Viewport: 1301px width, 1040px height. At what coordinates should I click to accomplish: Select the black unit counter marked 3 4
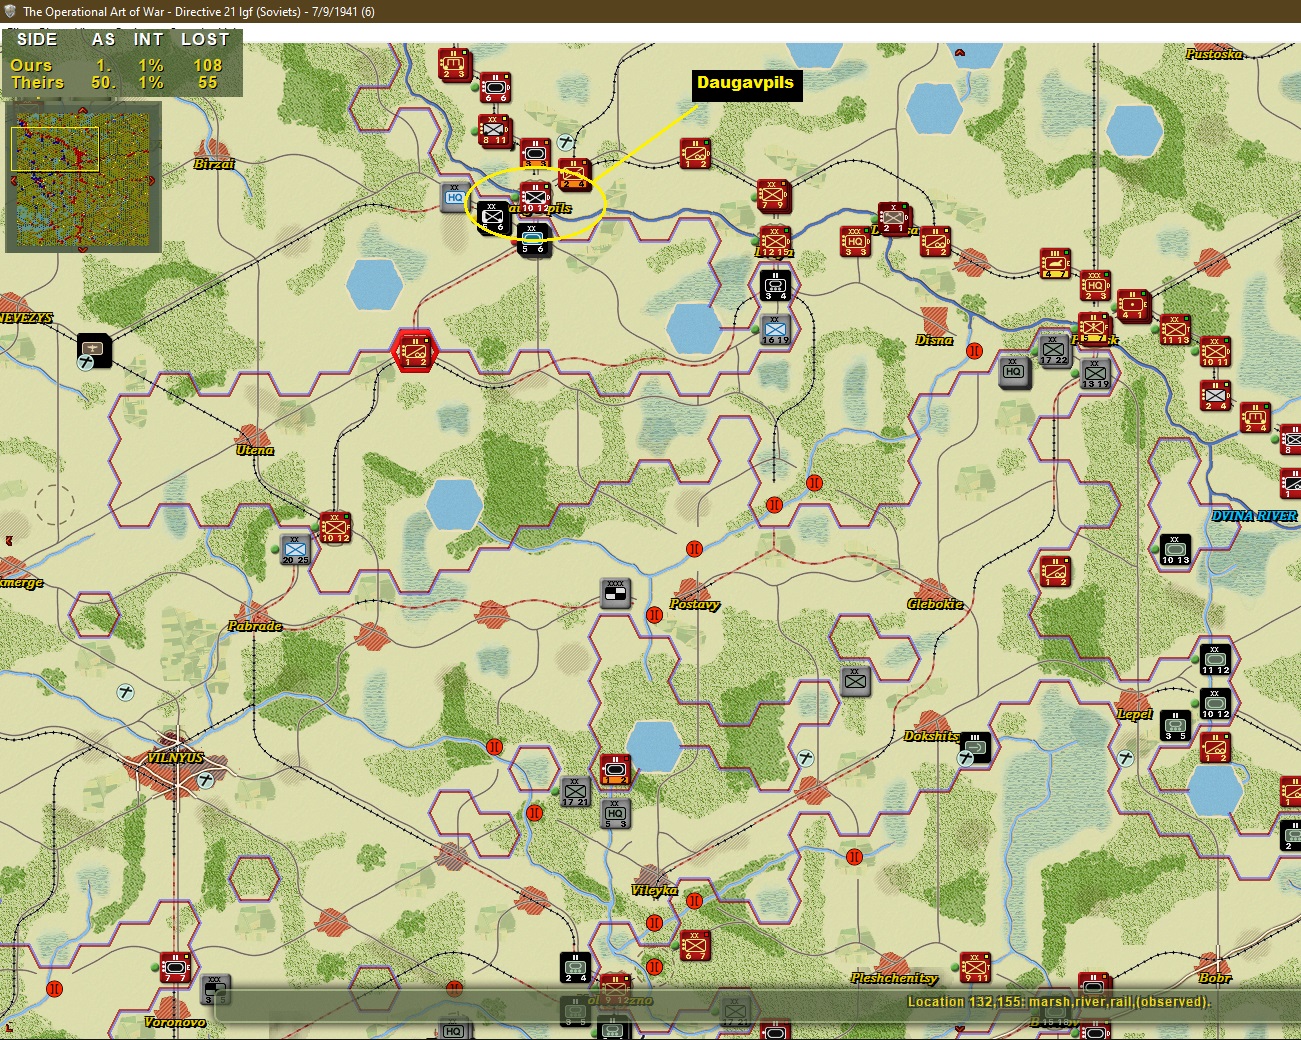click(x=776, y=285)
